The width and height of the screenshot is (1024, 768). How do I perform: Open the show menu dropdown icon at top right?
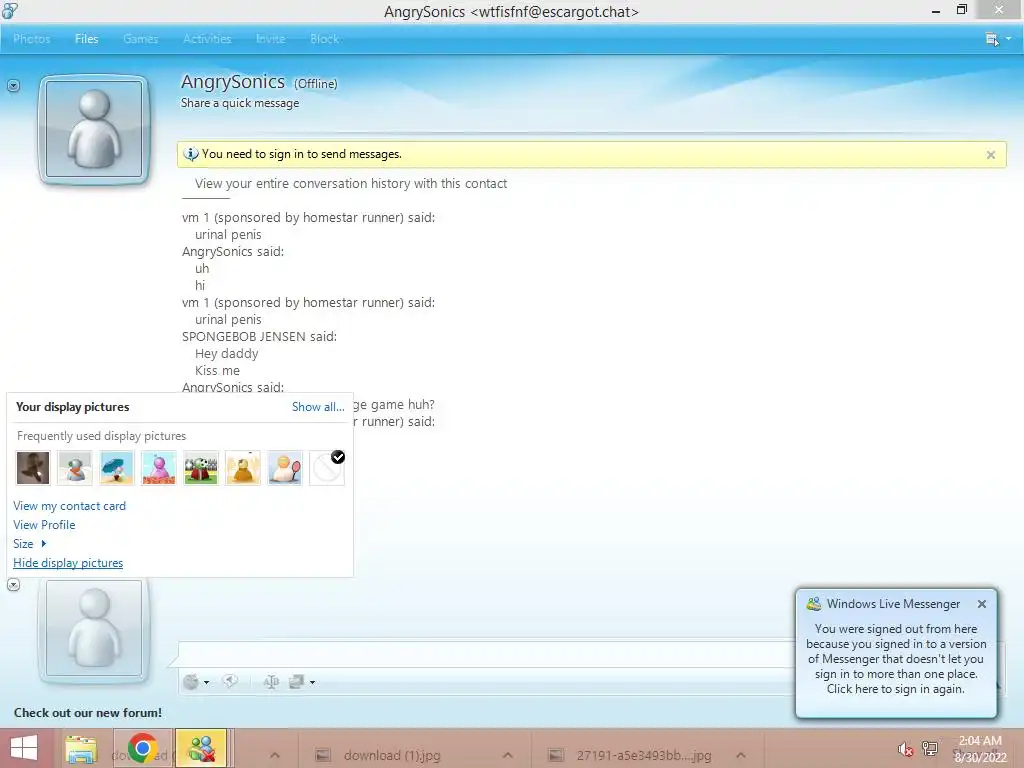tap(998, 39)
